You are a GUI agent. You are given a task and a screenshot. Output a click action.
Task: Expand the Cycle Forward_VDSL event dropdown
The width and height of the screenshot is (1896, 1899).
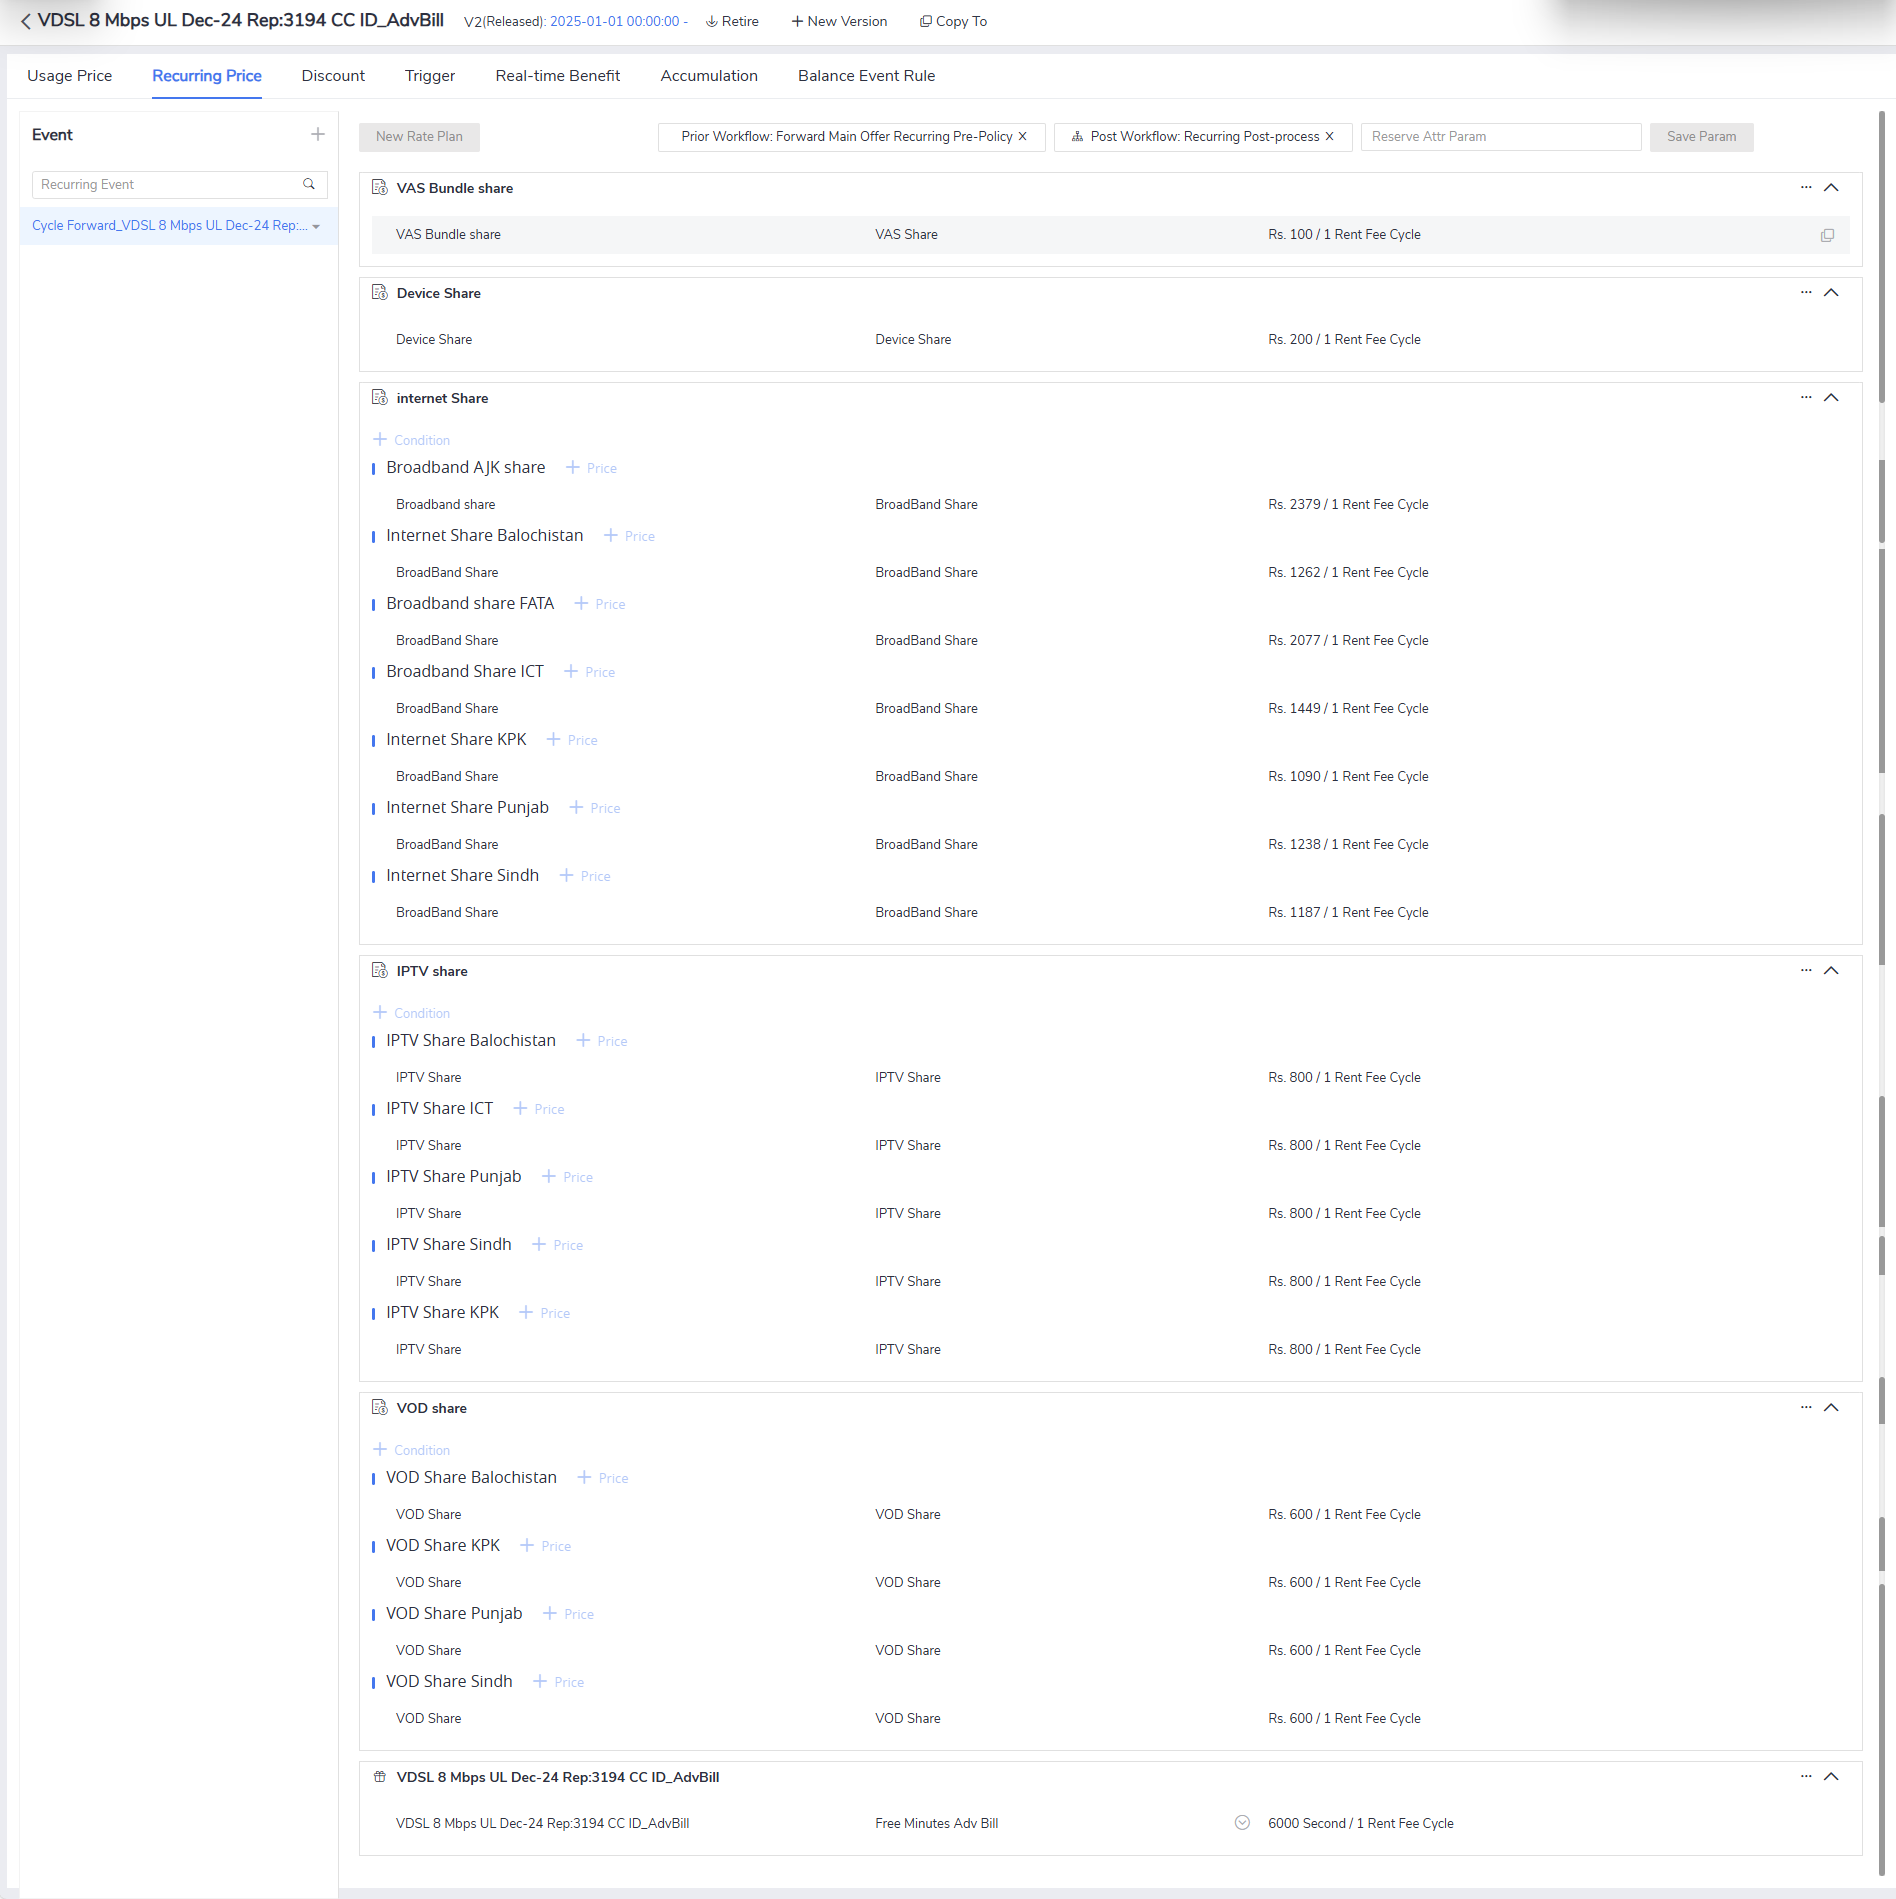click(x=316, y=226)
